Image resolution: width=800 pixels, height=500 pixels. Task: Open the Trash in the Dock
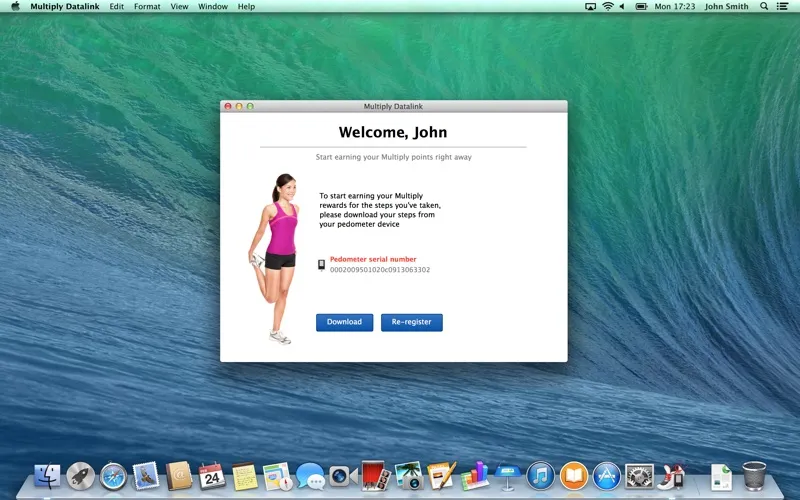pos(754,476)
